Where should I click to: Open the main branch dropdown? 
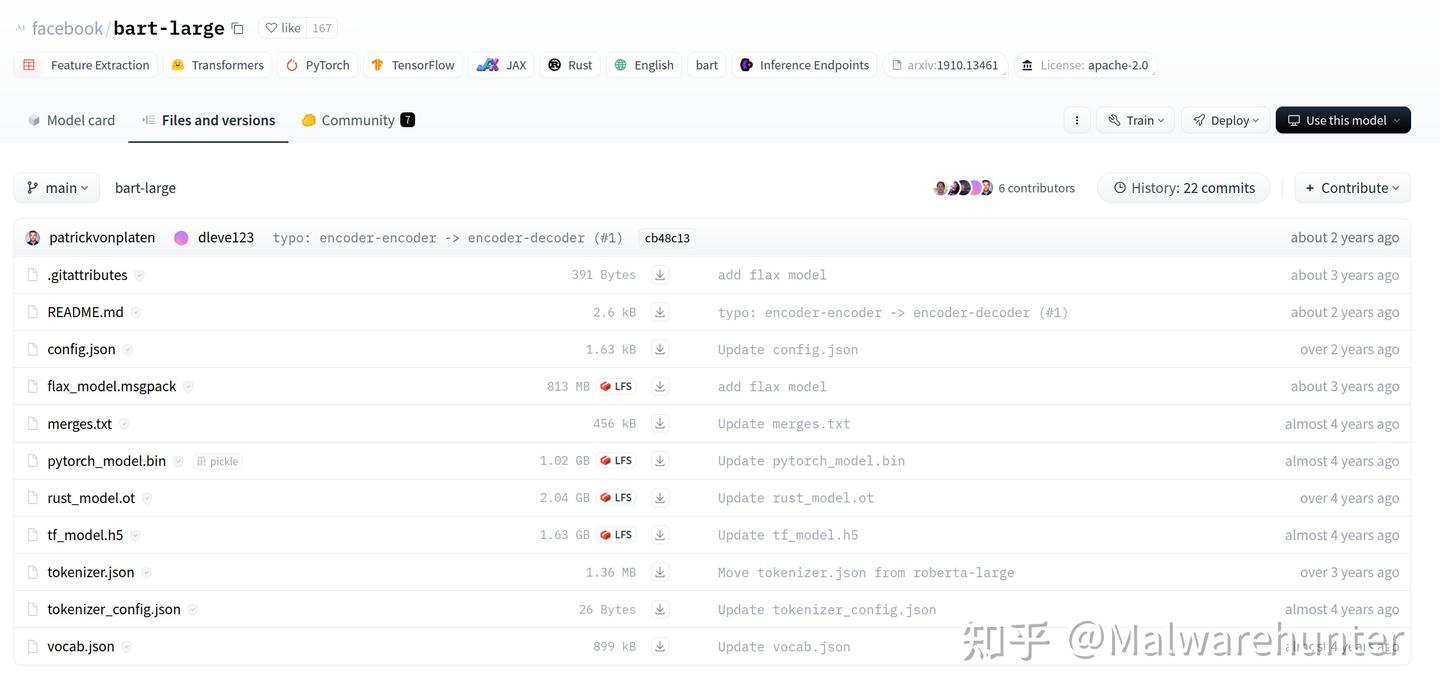click(57, 188)
